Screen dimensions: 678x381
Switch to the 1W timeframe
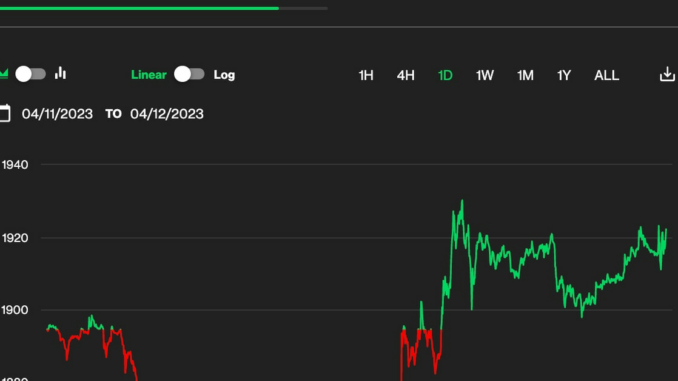pos(485,76)
